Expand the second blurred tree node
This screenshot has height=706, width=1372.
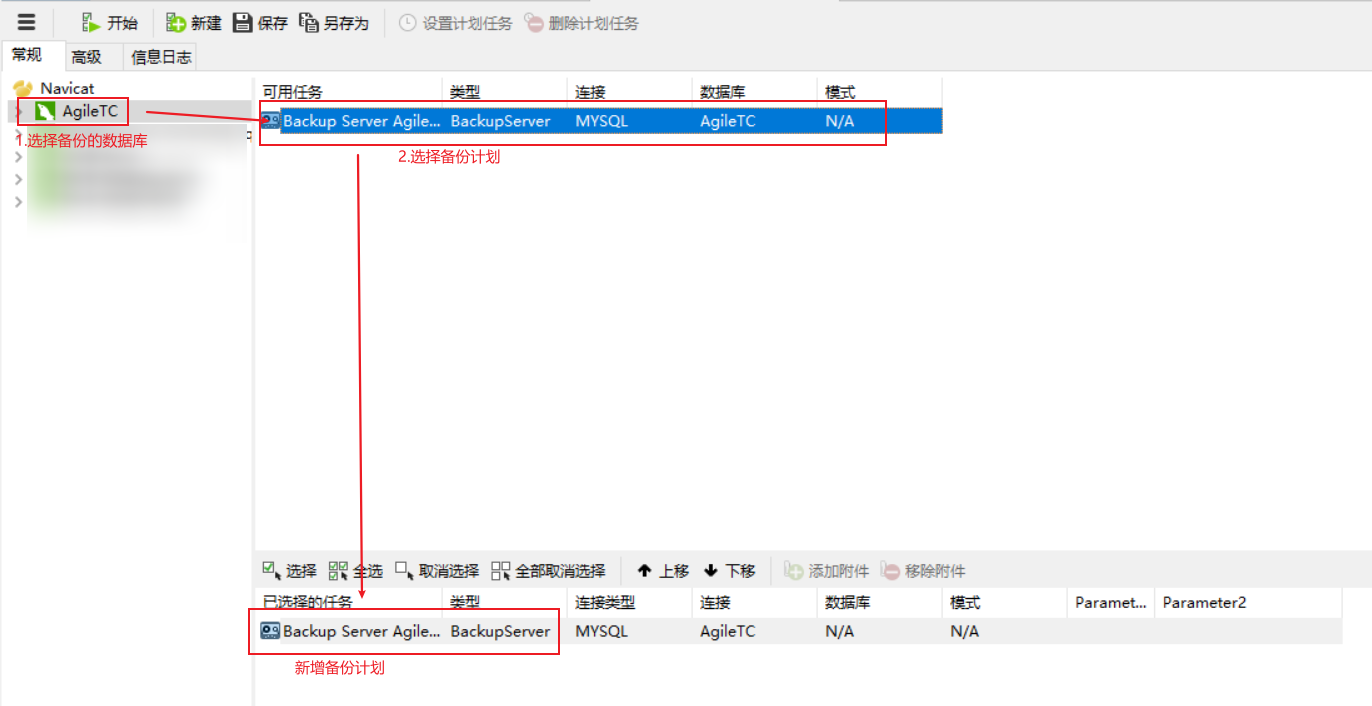[19, 157]
